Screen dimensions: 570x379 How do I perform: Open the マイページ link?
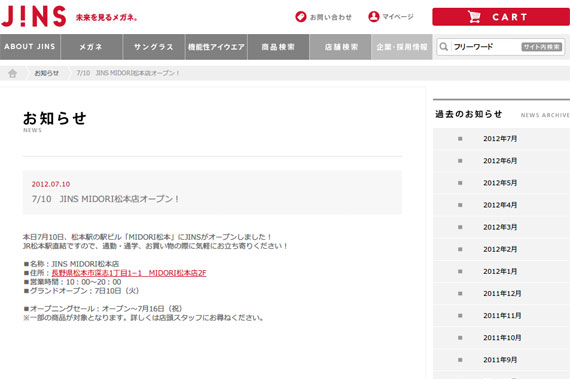pos(398,17)
